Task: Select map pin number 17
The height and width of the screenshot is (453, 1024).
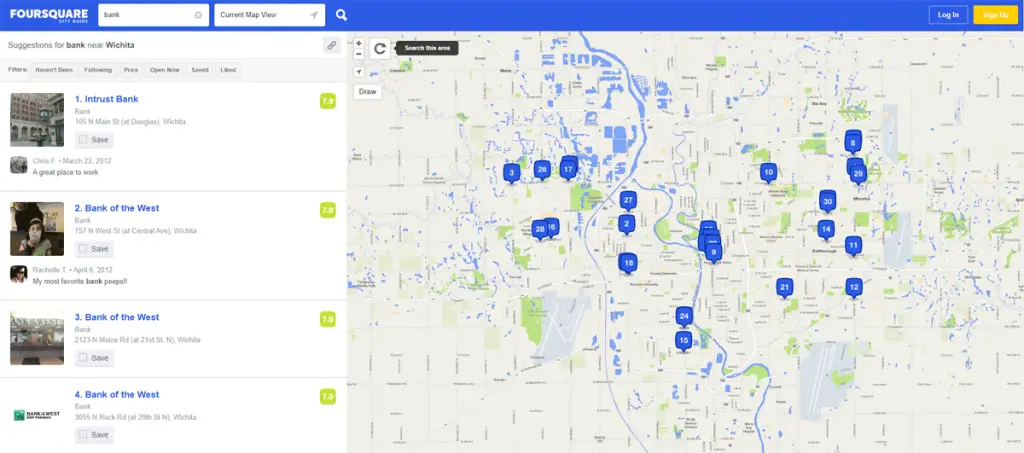Action: pyautogui.click(x=568, y=170)
